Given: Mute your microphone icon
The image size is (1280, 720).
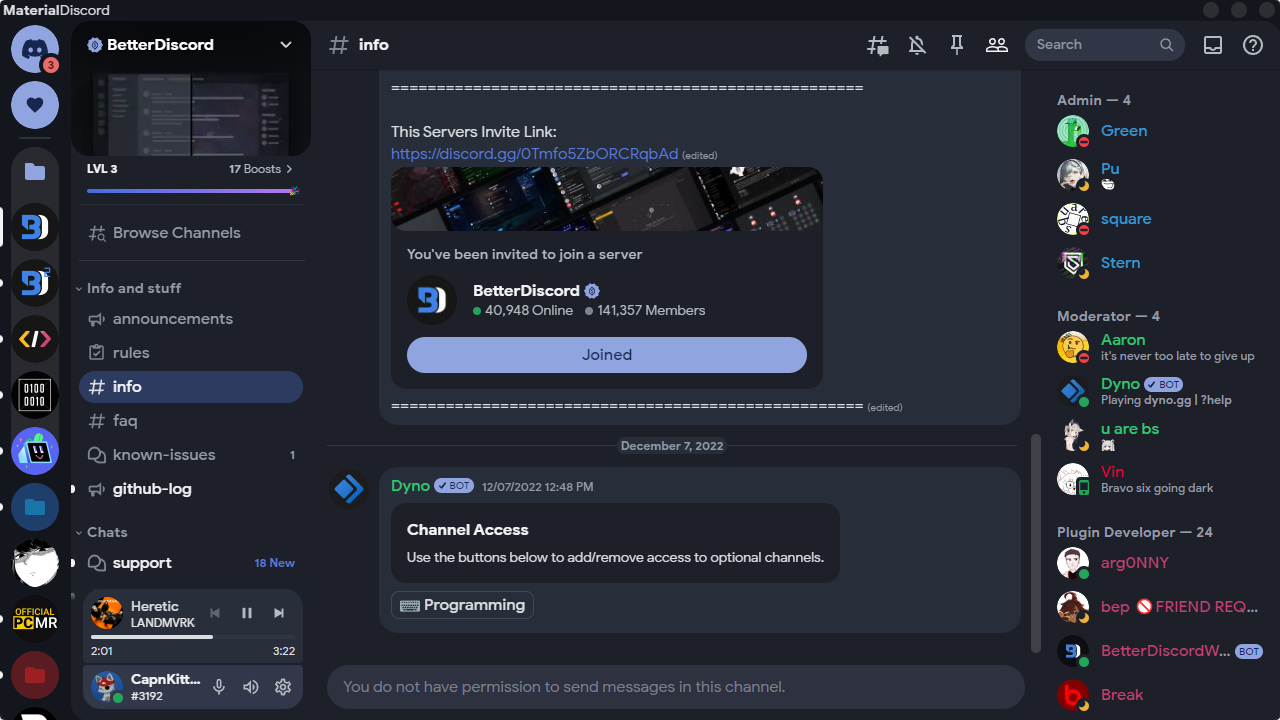Looking at the screenshot, I should 218,687.
